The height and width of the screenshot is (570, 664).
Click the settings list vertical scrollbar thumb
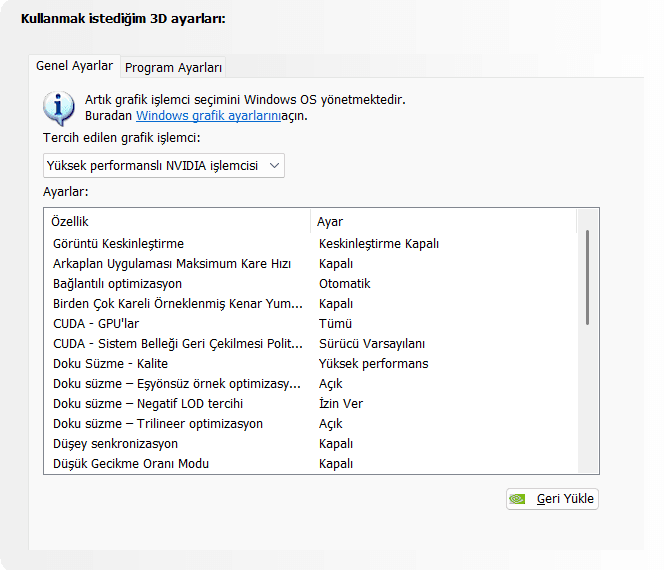pyautogui.click(x=587, y=277)
